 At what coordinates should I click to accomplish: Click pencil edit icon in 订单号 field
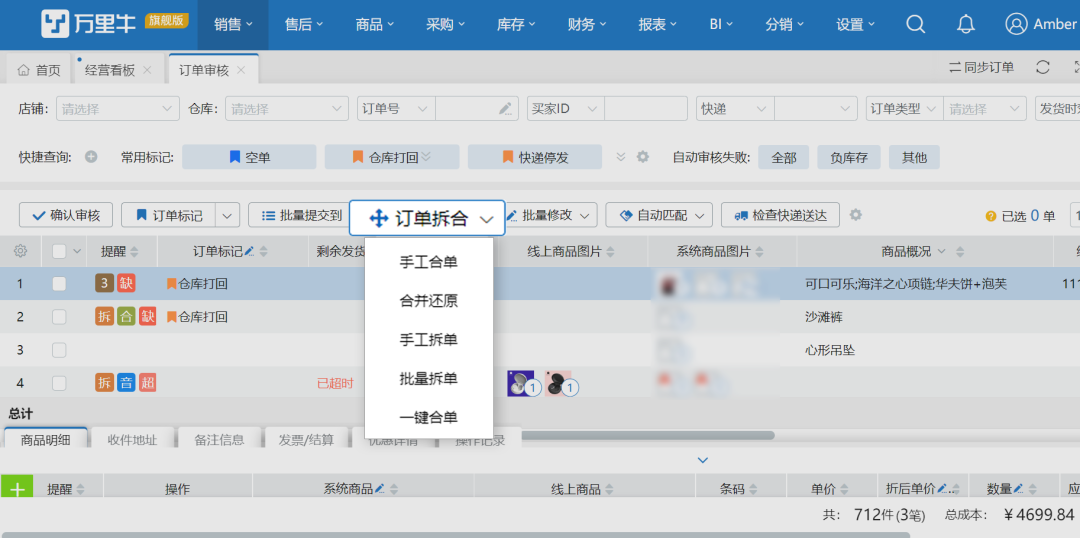pos(506,108)
